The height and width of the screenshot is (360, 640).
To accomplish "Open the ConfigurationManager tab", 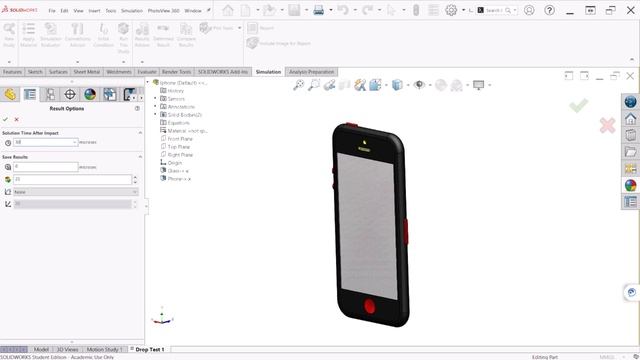I will [x=50, y=94].
